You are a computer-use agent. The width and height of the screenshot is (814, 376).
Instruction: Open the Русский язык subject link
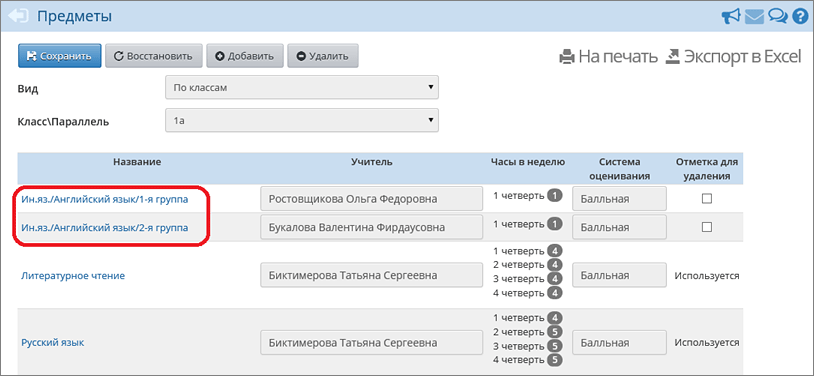(52, 343)
